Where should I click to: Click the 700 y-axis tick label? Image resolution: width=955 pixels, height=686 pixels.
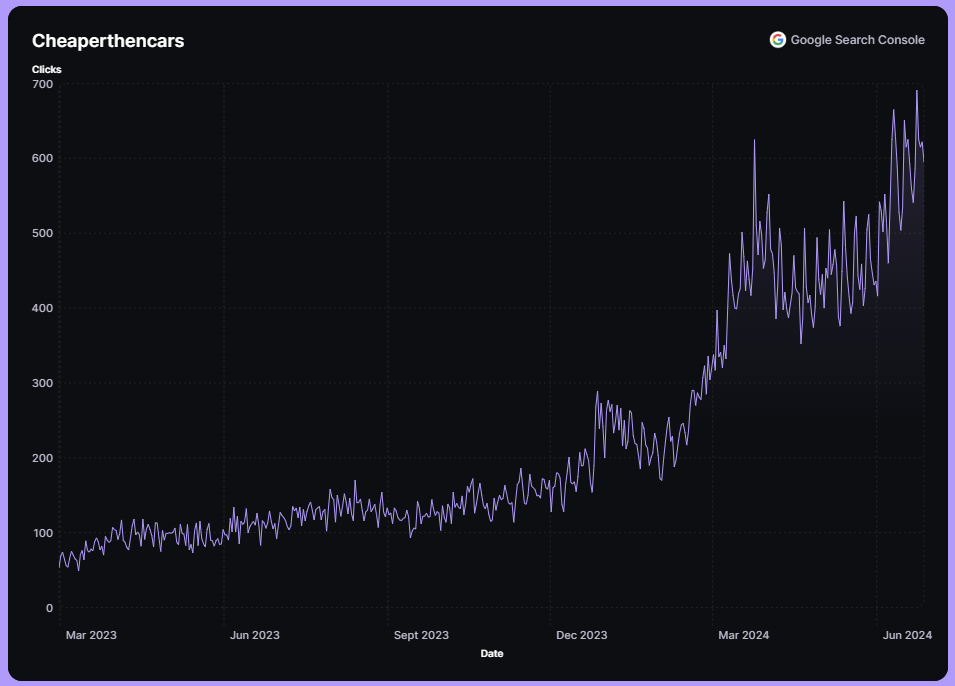click(42, 83)
